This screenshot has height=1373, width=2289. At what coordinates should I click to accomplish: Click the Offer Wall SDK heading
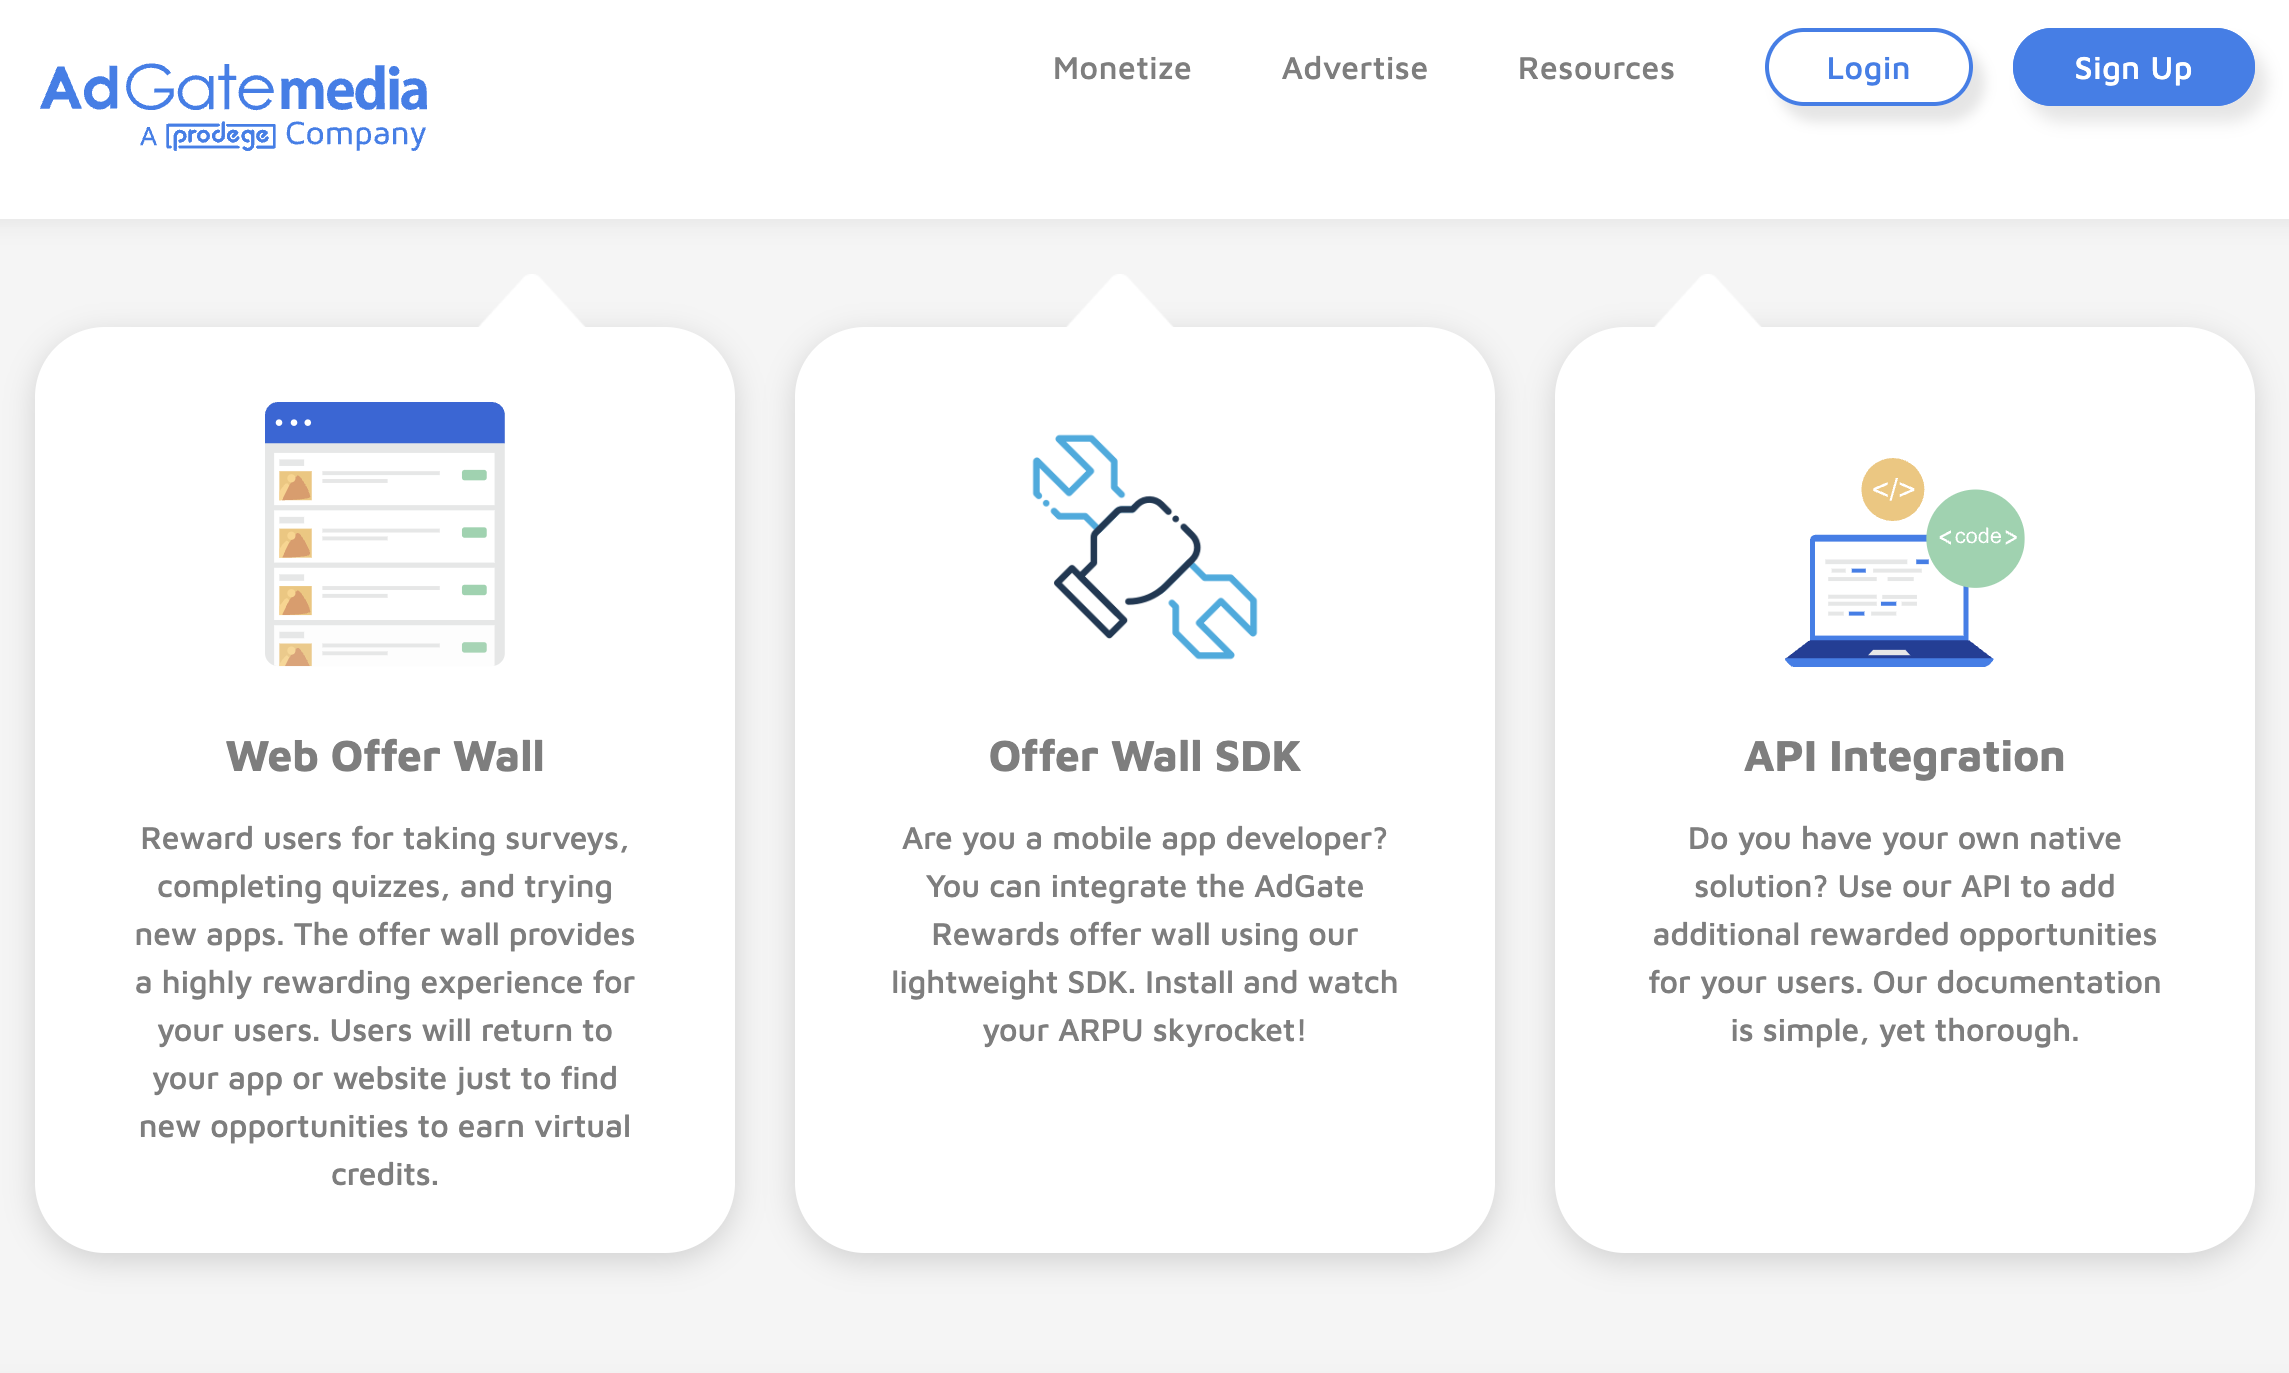[1144, 756]
